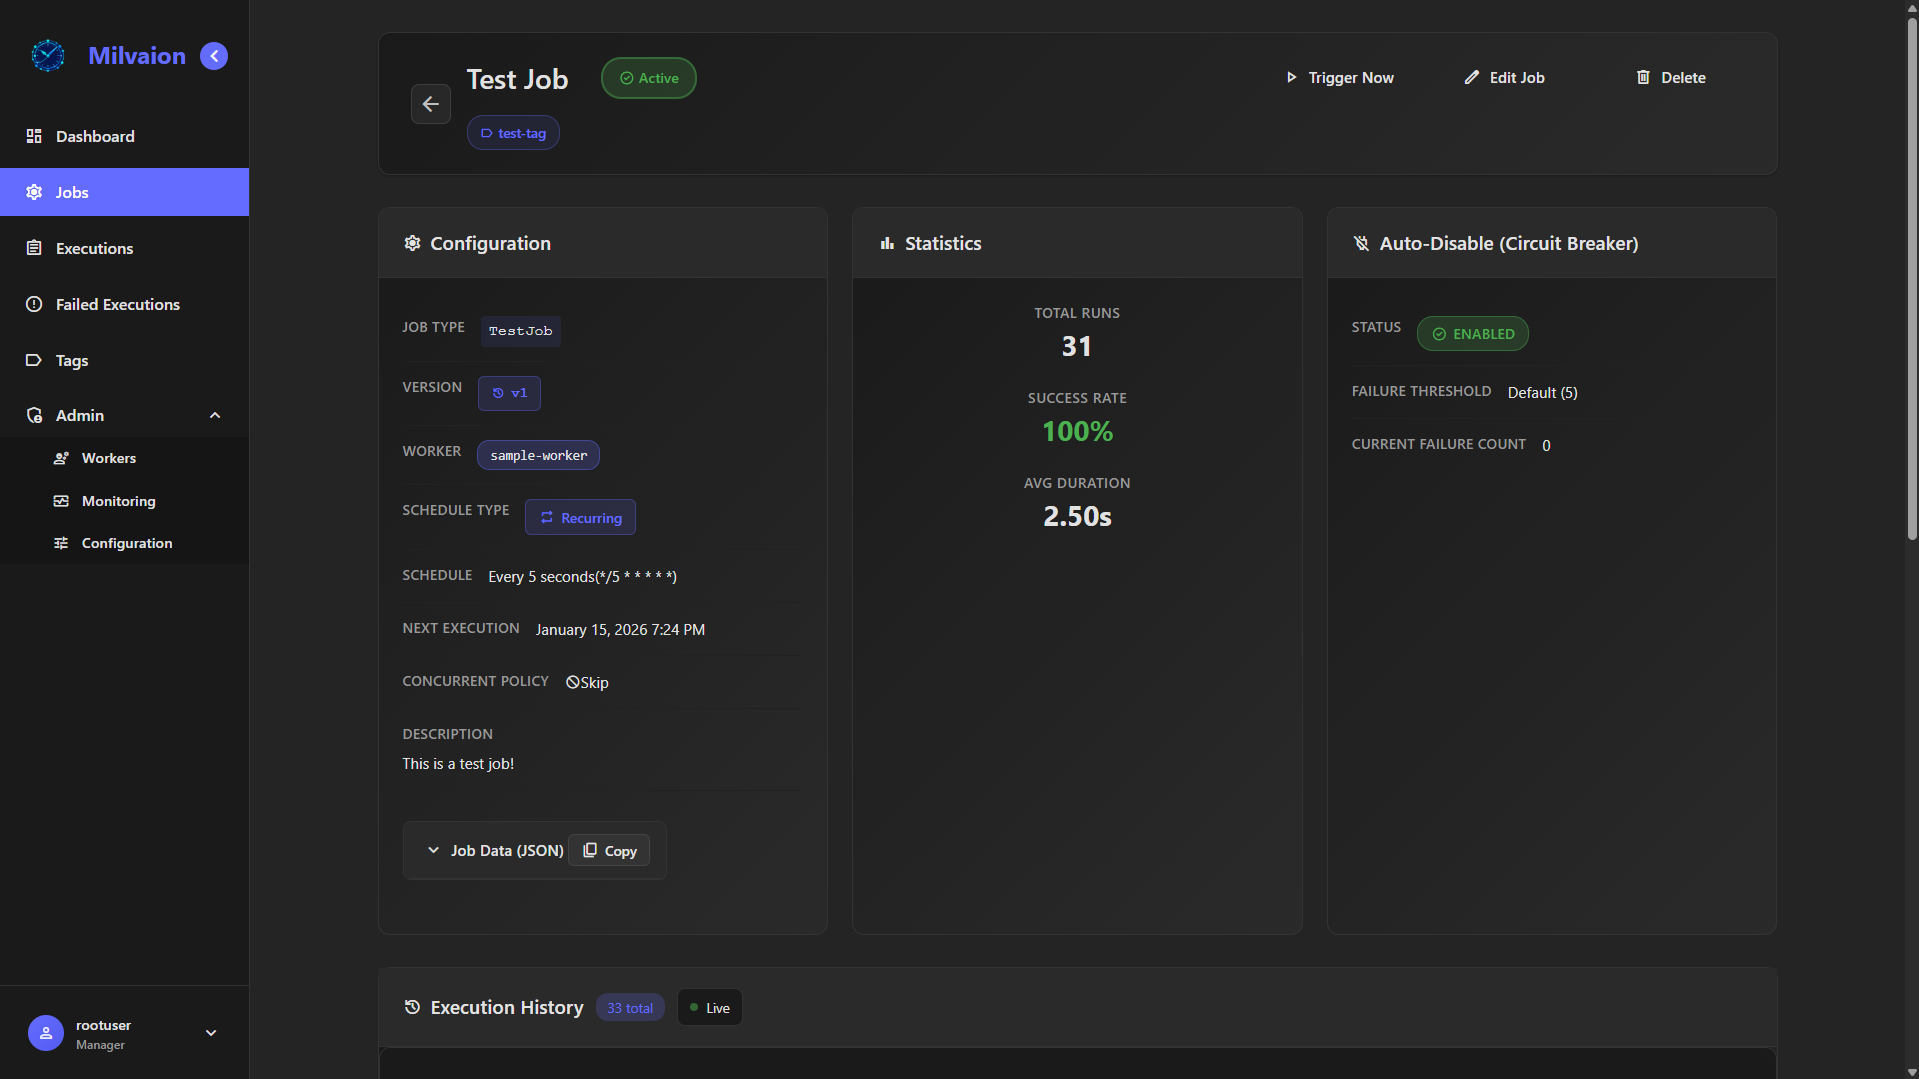Click the Workers people icon
This screenshot has width=1919, height=1079.
pos(61,458)
